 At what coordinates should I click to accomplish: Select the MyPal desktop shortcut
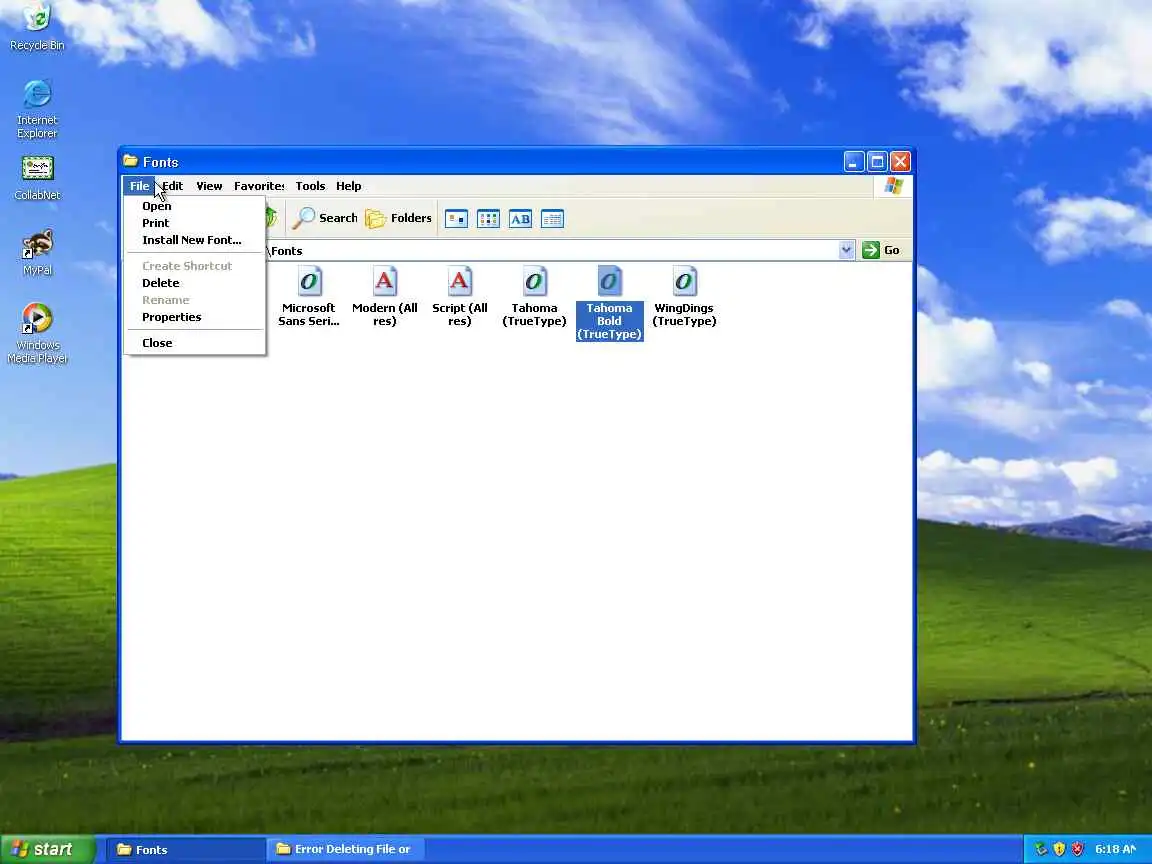(37, 252)
